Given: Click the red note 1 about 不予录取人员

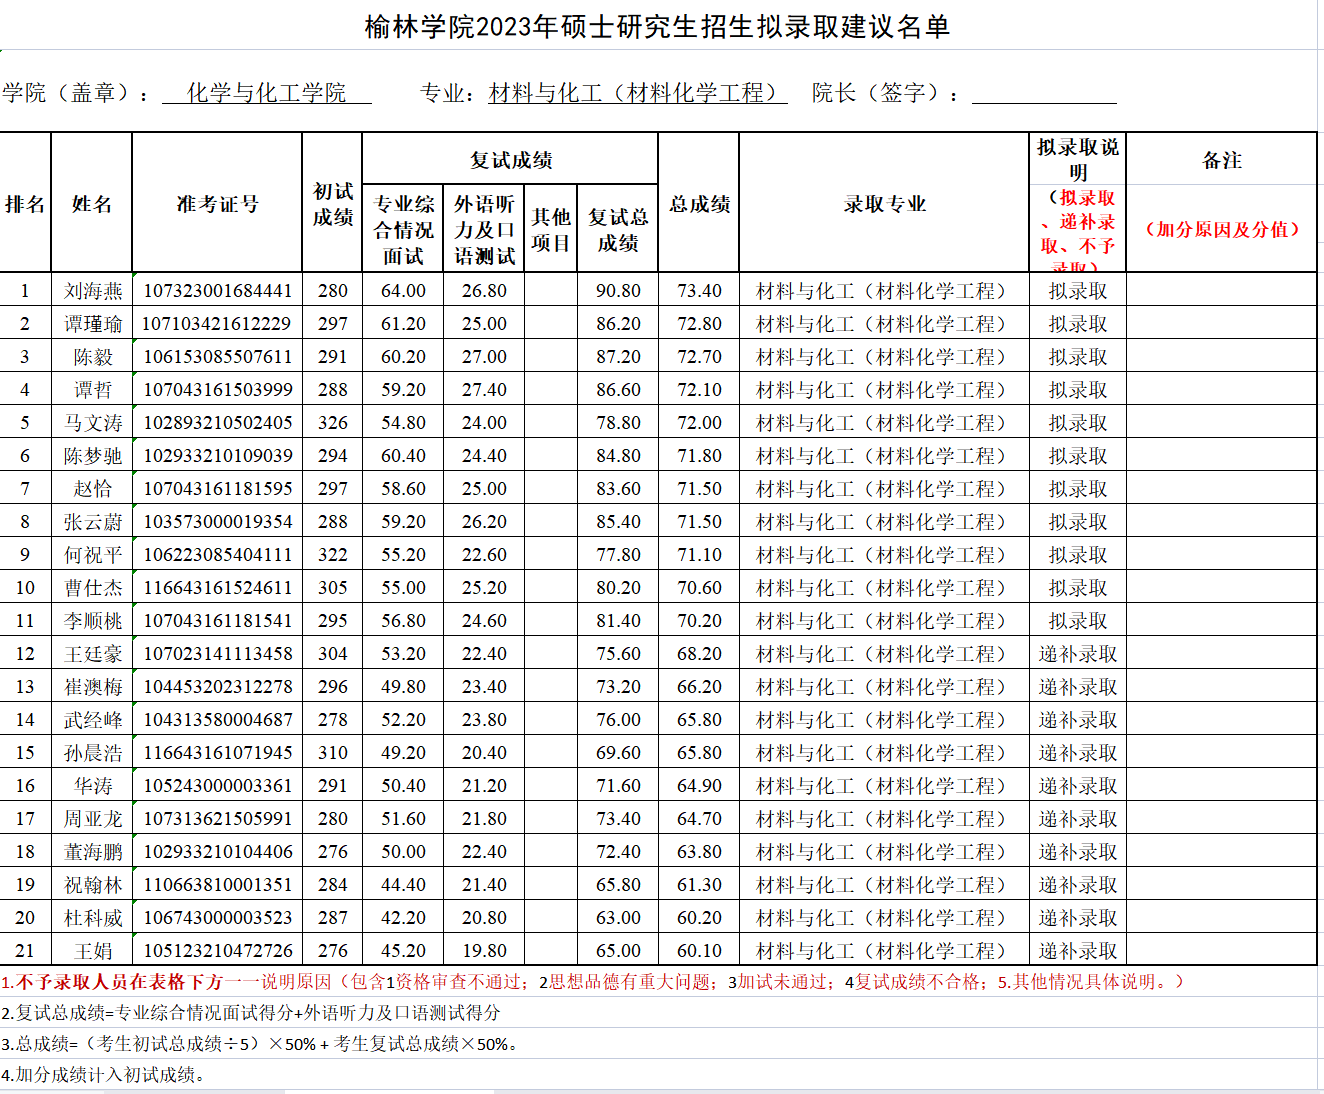Looking at the screenshot, I should pos(592,982).
